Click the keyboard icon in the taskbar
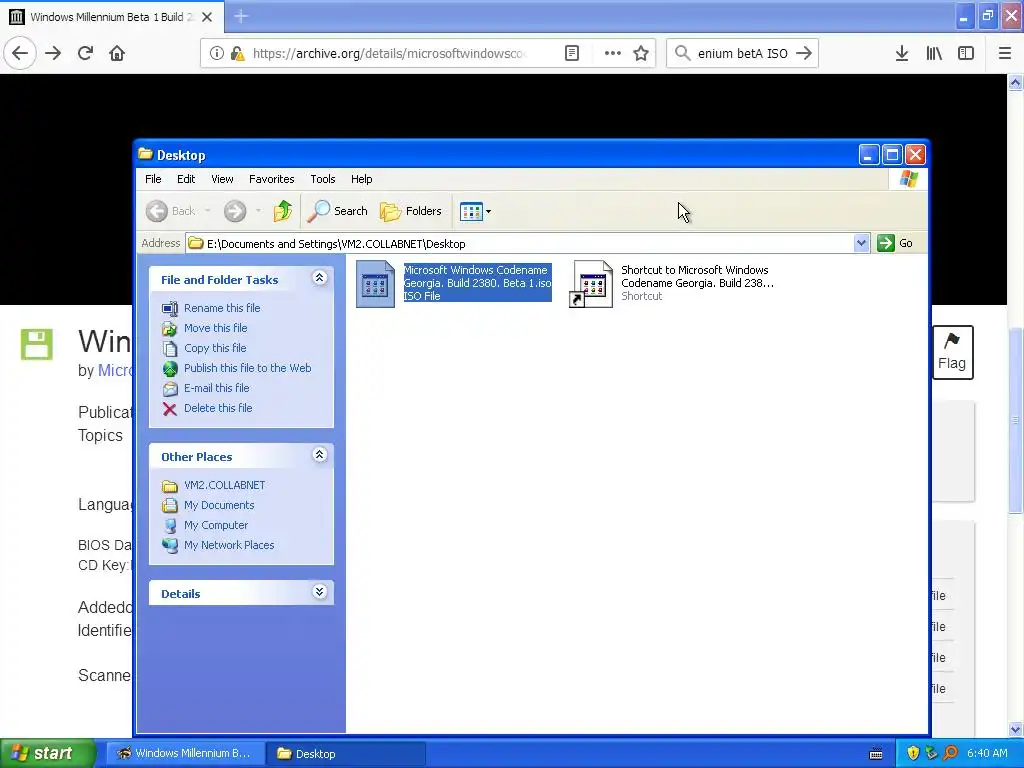Screen dimensions: 1024x768 (x=876, y=754)
